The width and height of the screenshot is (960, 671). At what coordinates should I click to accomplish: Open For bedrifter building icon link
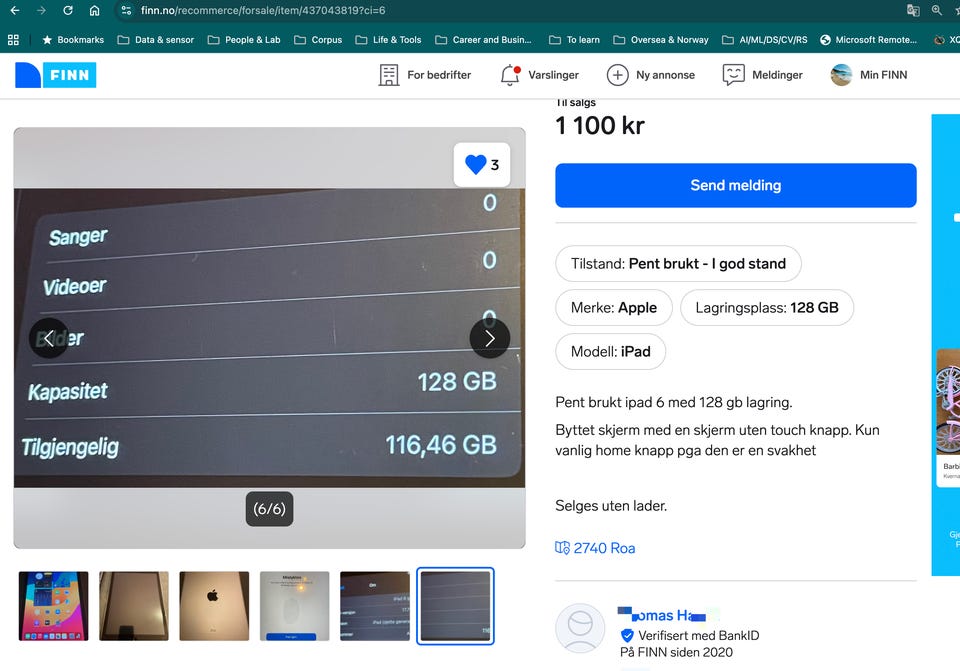(x=424, y=75)
